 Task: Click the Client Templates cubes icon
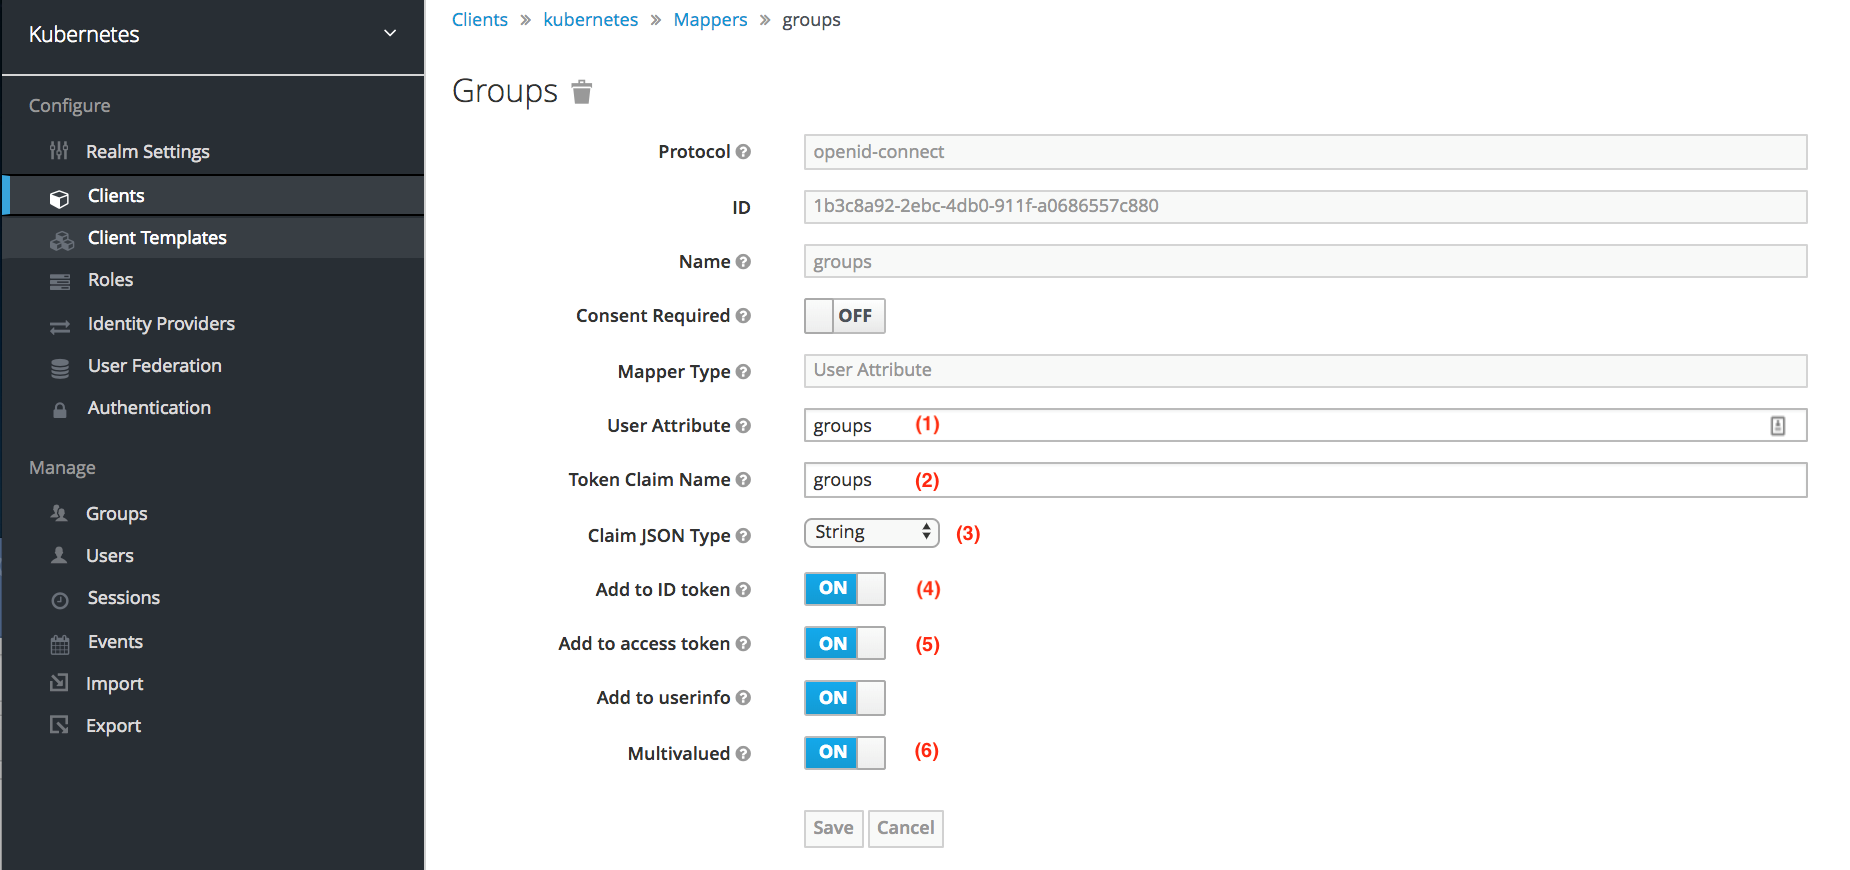[x=62, y=240]
